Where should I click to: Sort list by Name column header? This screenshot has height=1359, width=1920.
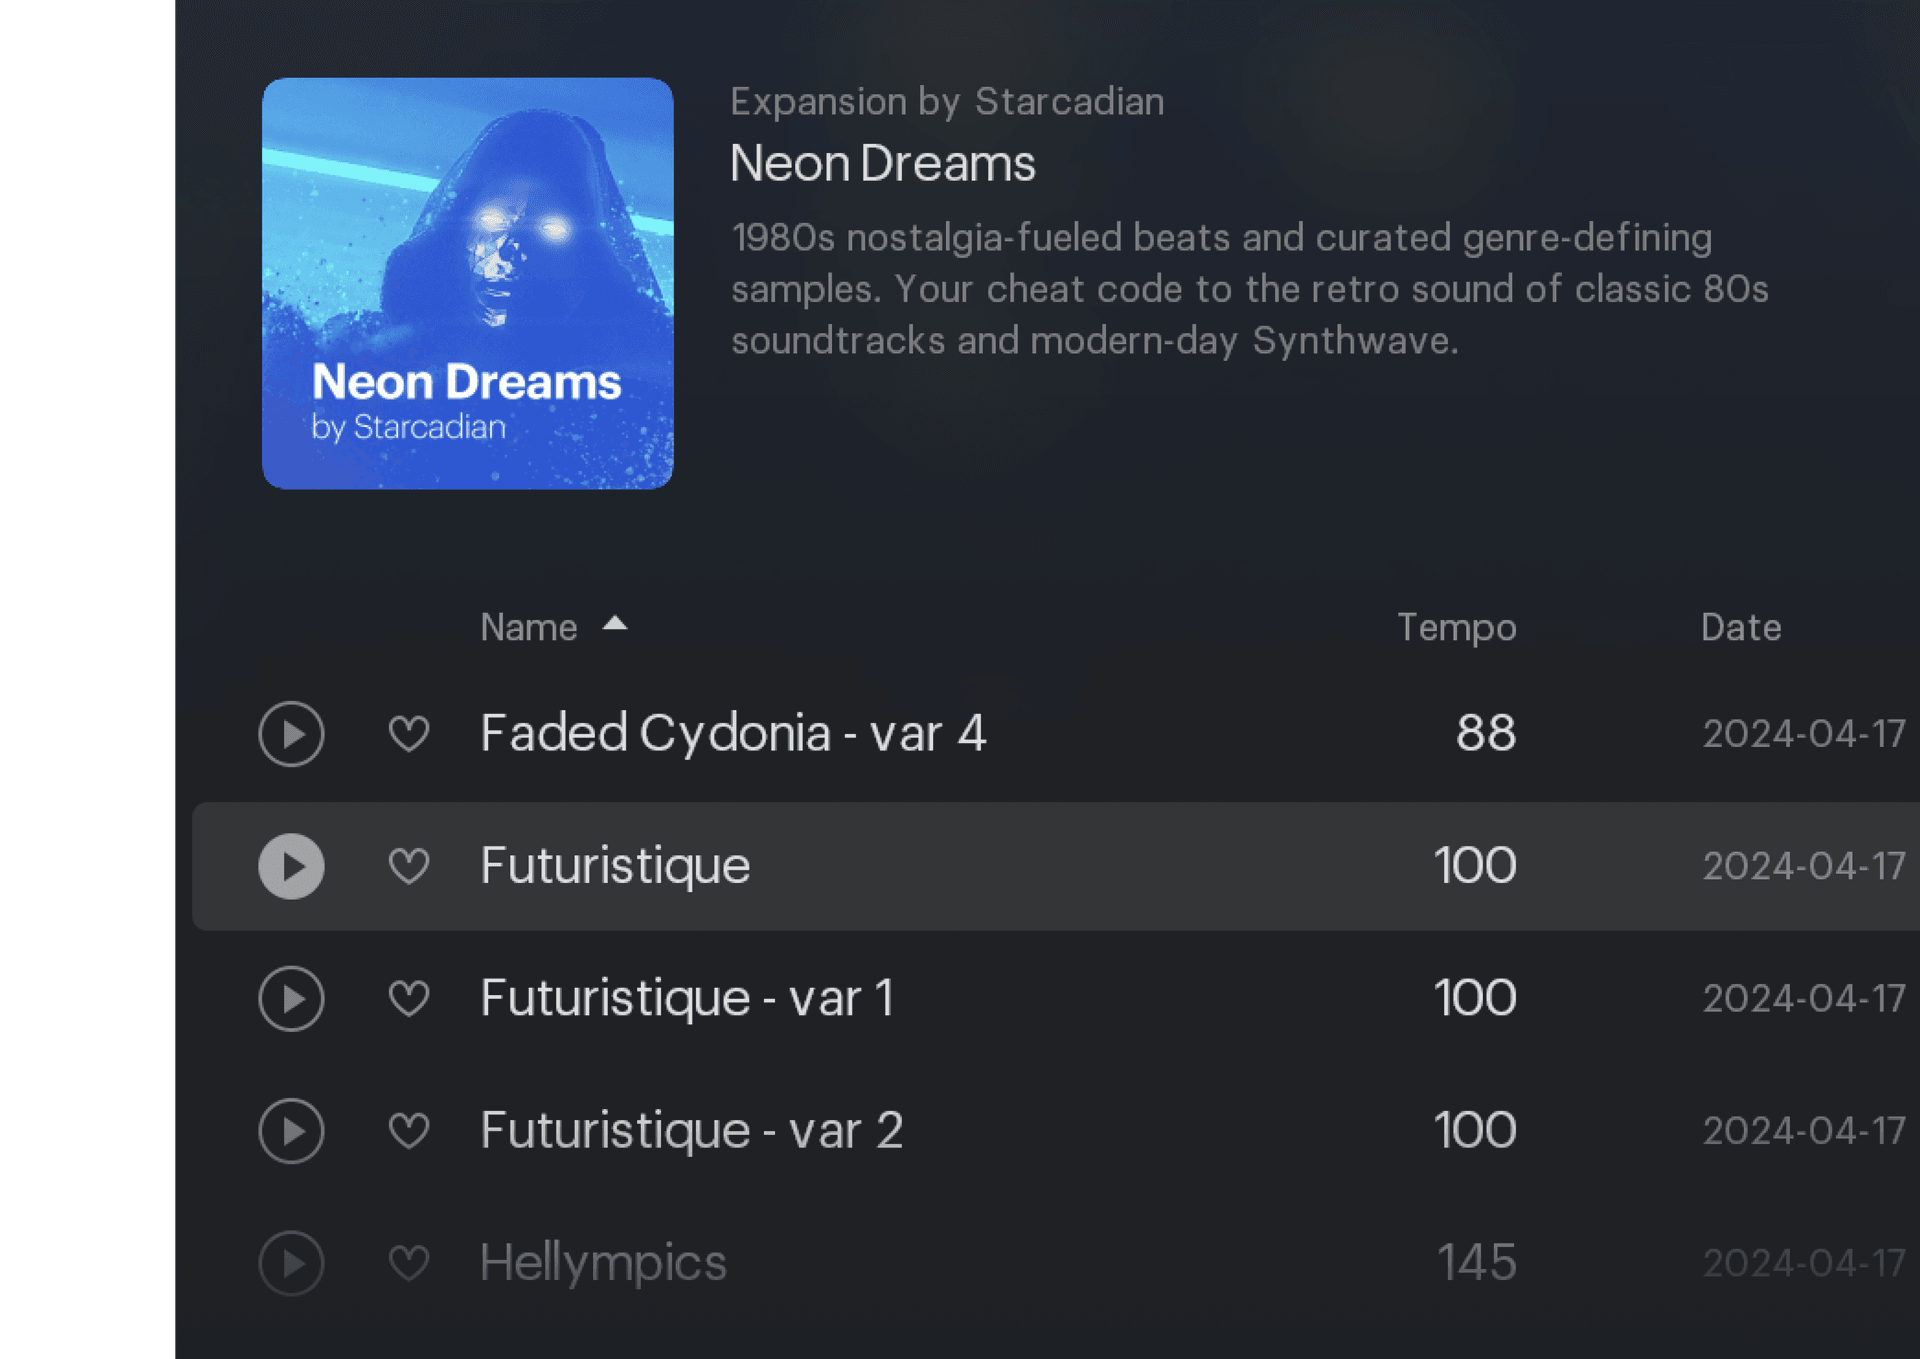click(x=528, y=628)
